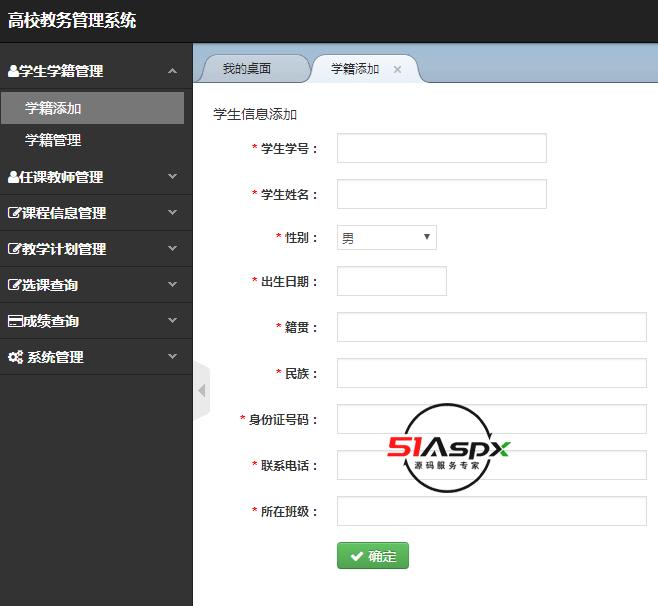
Task: Click the 学生信息添加 heading text
Action: click(x=255, y=114)
